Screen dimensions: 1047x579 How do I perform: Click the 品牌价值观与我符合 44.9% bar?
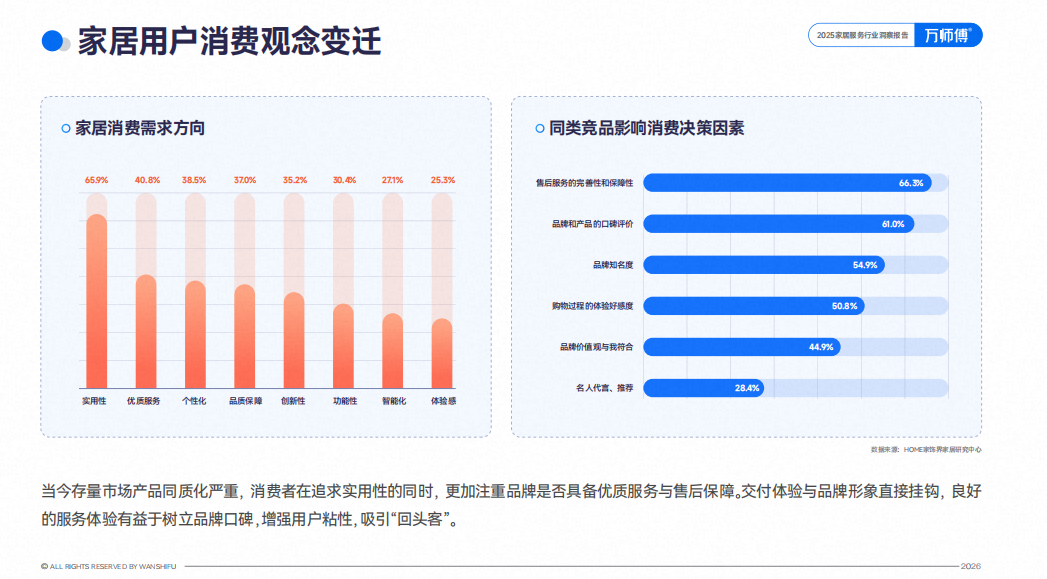coord(742,347)
